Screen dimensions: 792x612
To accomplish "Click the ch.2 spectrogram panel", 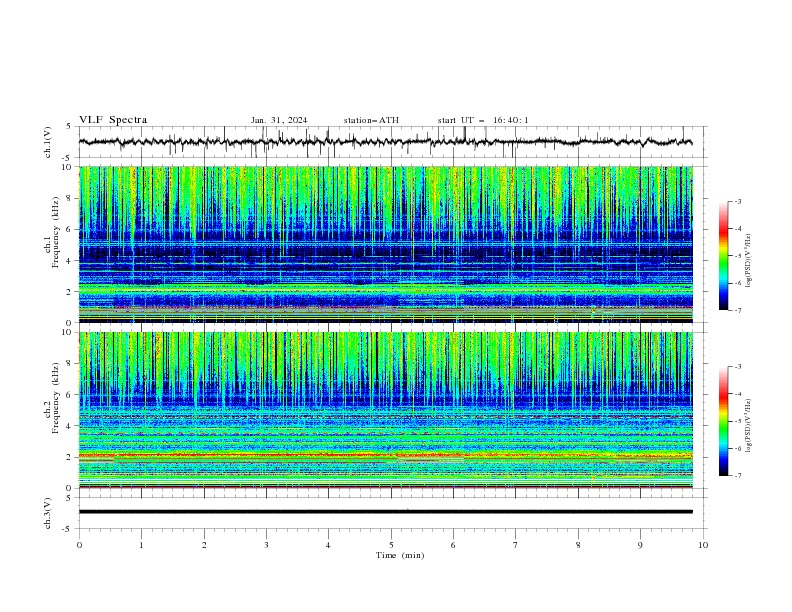I will [x=386, y=410].
